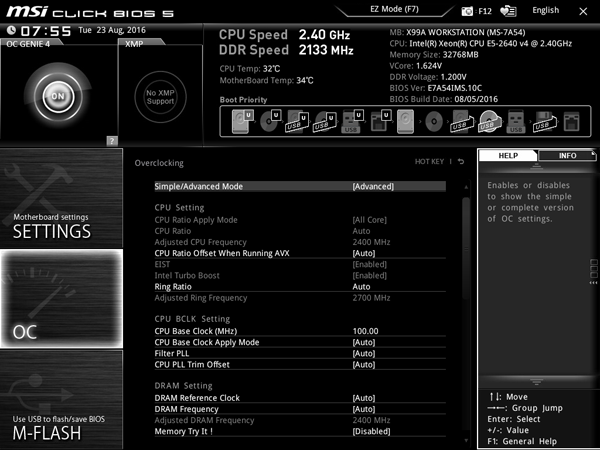Open DRAM Reference Clock option
Image resolution: width=600 pixels, height=450 pixels.
[x=300, y=398]
